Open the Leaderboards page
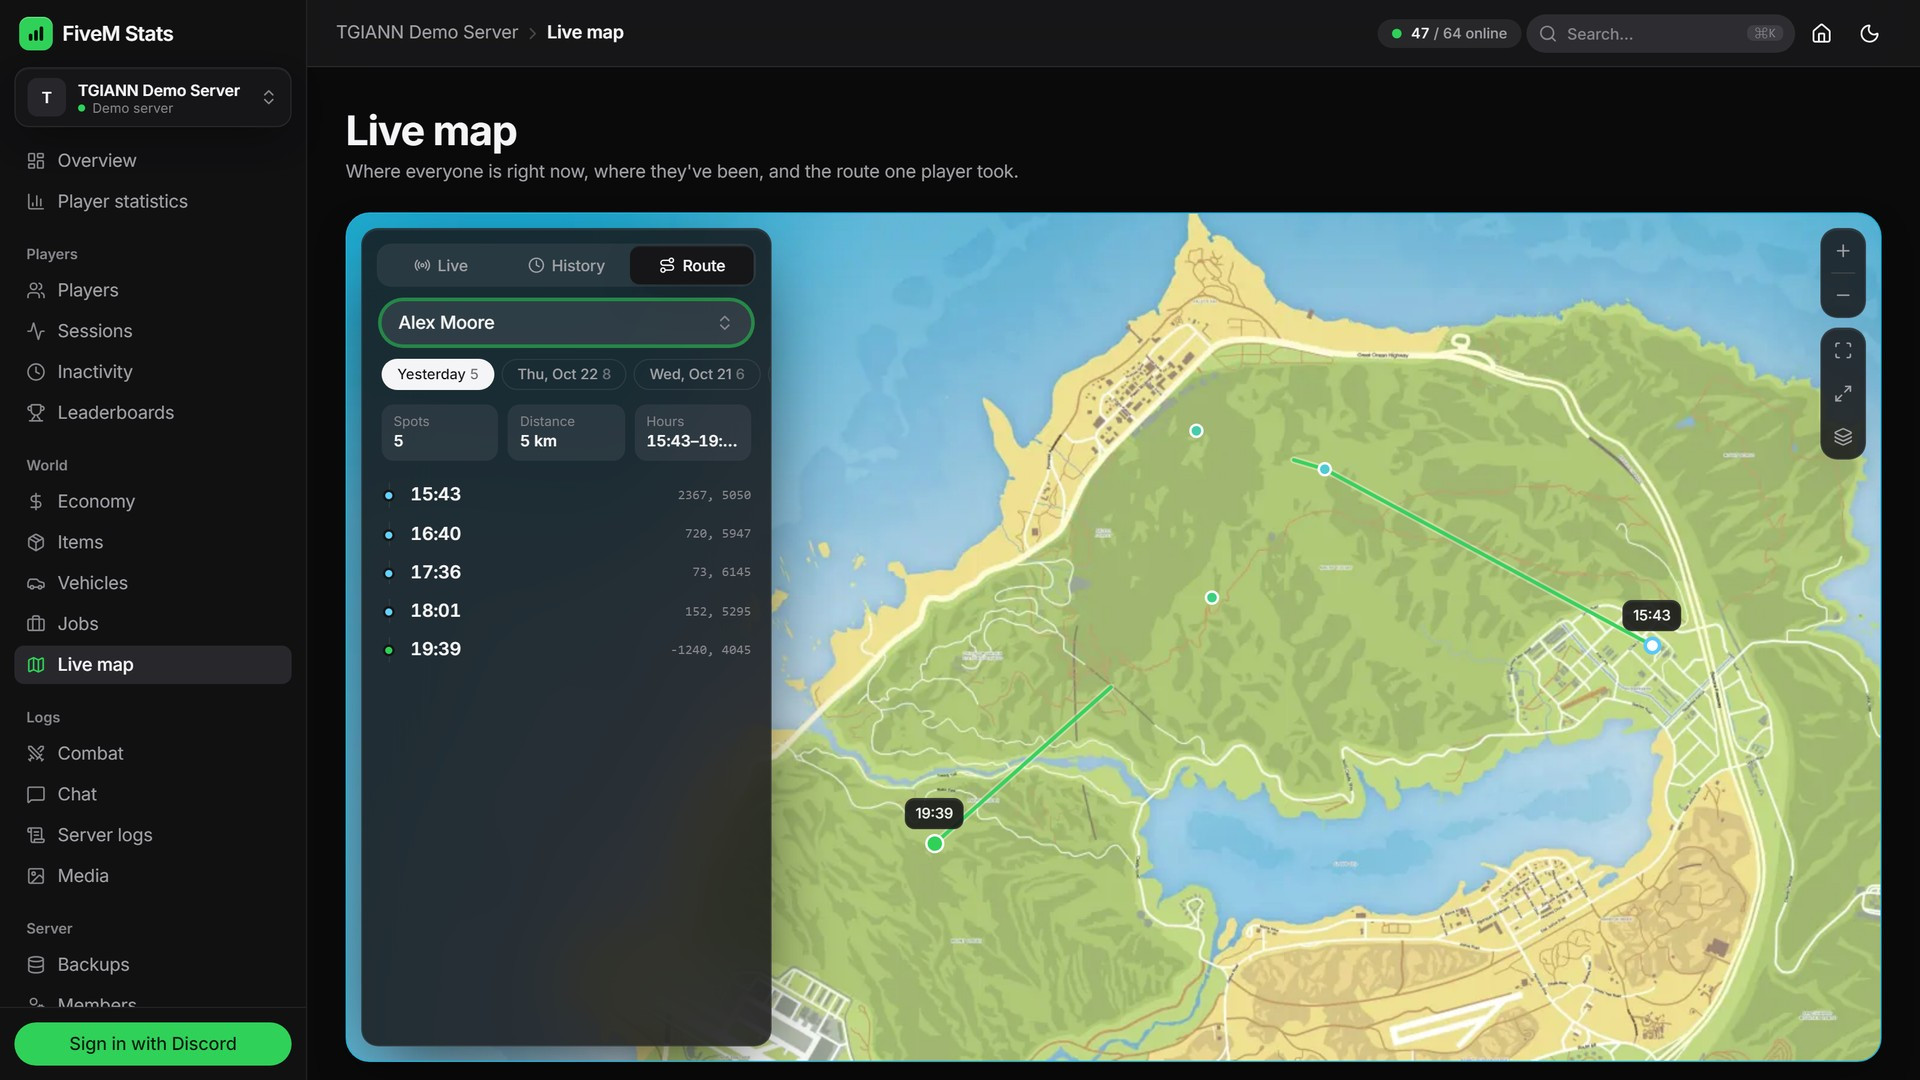Image resolution: width=1920 pixels, height=1080 pixels. [x=153, y=413]
